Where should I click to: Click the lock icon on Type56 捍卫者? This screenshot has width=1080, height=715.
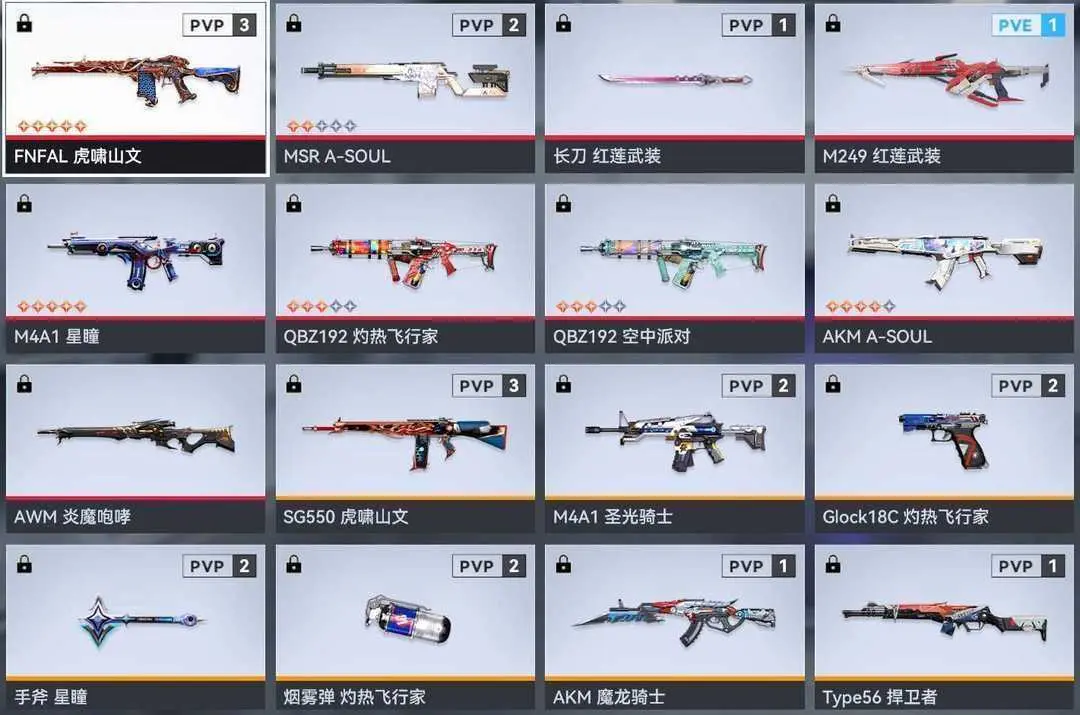pos(833,564)
